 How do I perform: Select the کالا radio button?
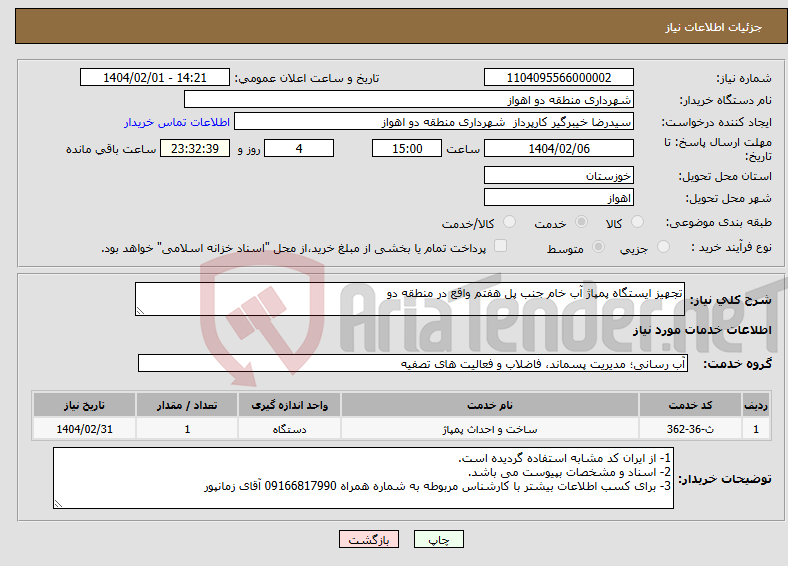pyautogui.click(x=637, y=222)
